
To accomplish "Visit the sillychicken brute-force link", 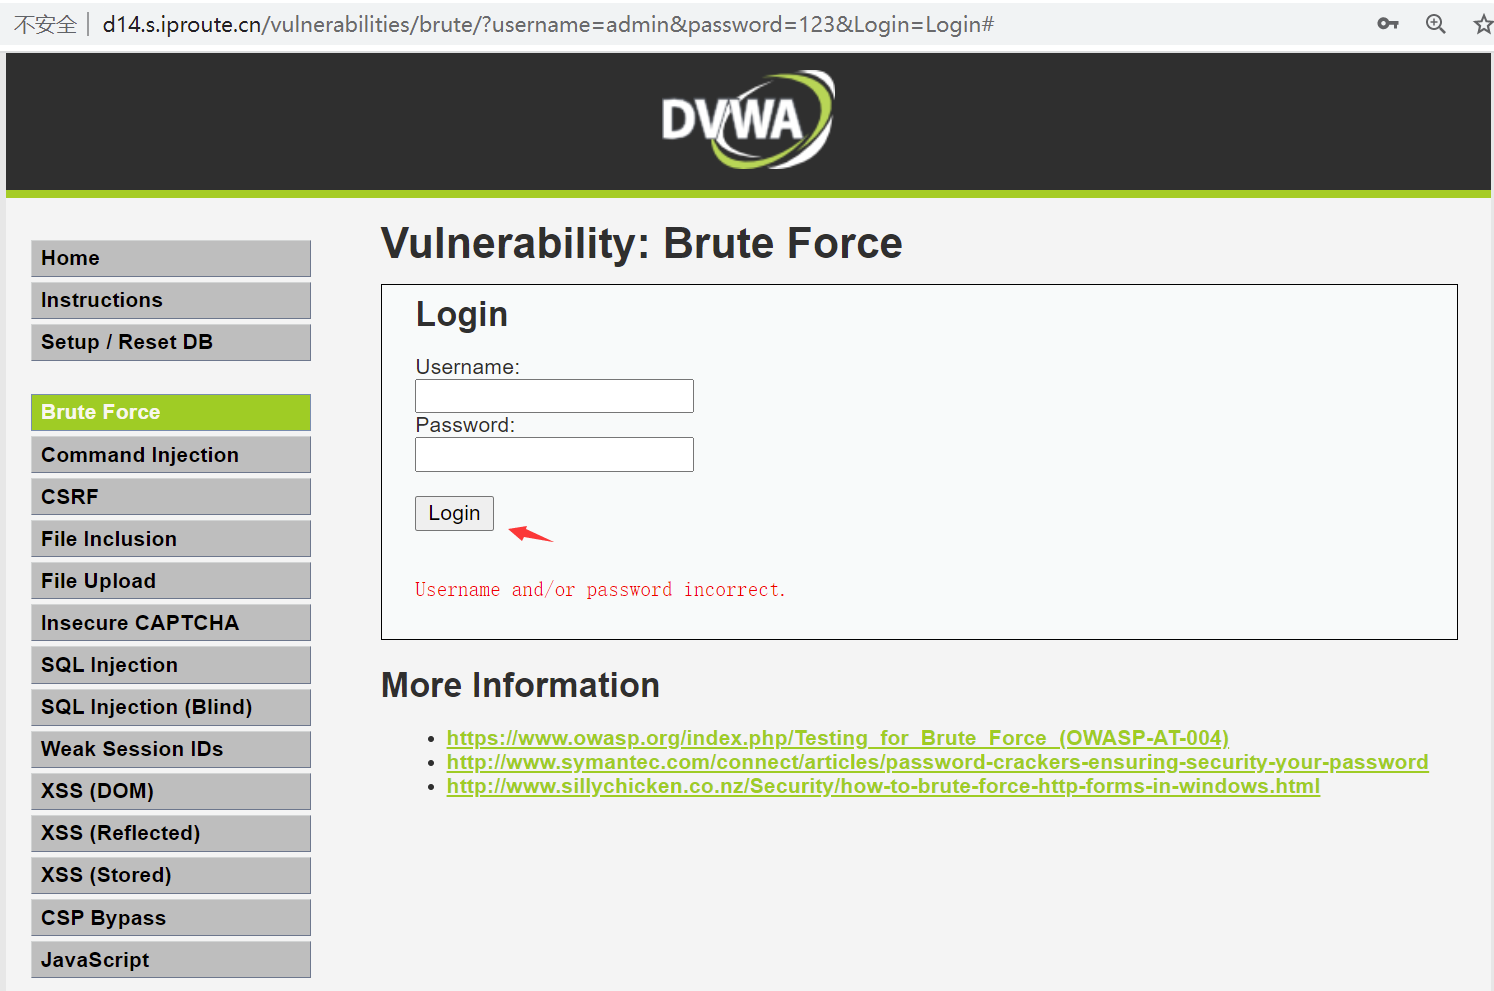I will pos(883,786).
